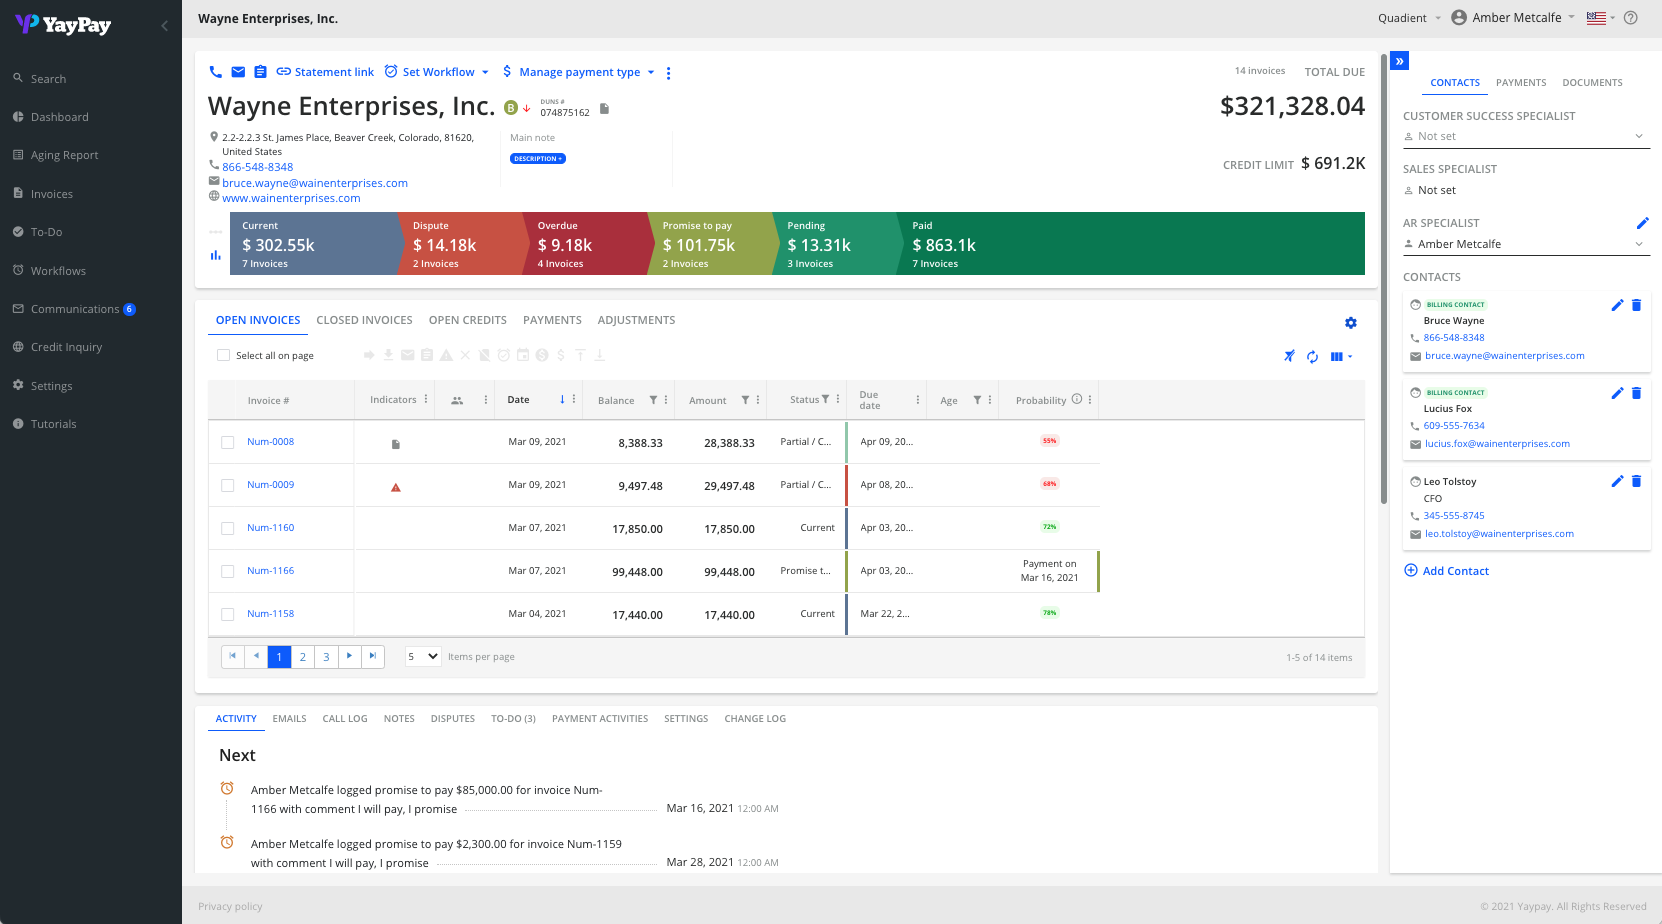Edit the AR Specialist assignment
Screen dimensions: 1662x924
point(1641,223)
